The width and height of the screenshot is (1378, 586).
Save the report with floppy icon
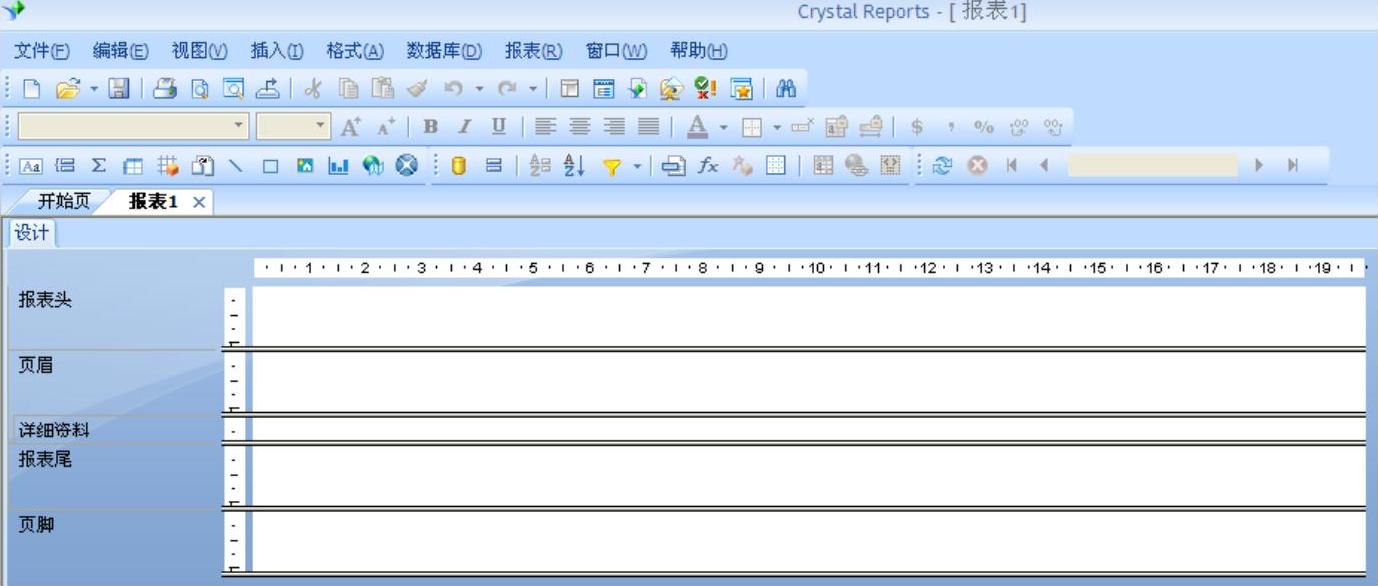click(119, 89)
